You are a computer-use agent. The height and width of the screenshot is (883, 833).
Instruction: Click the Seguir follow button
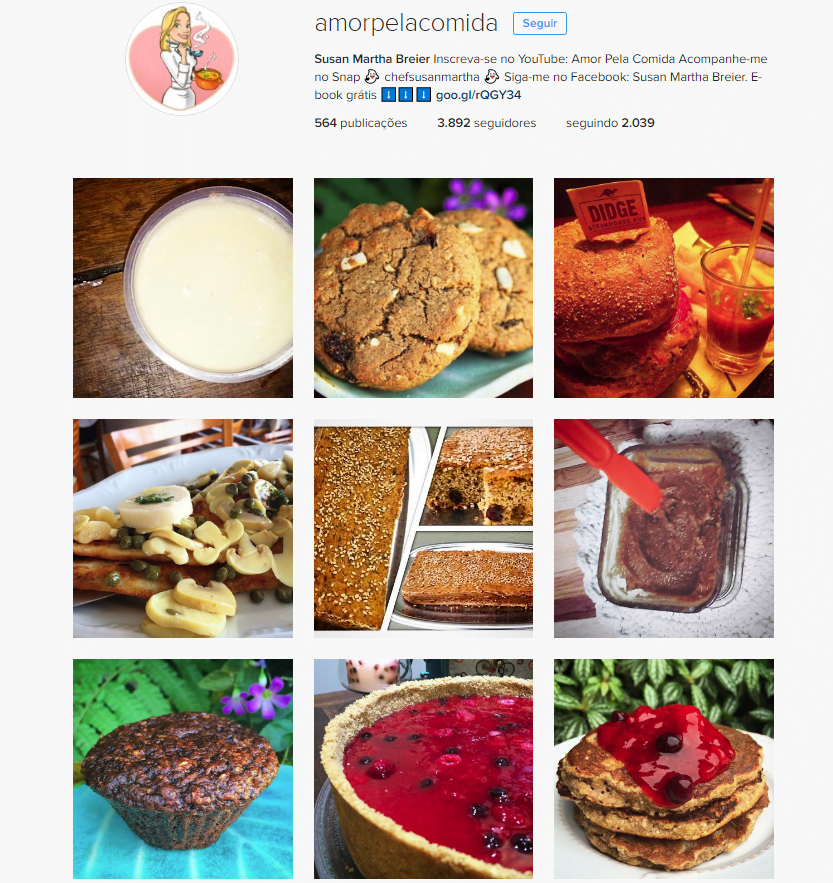pyautogui.click(x=540, y=24)
